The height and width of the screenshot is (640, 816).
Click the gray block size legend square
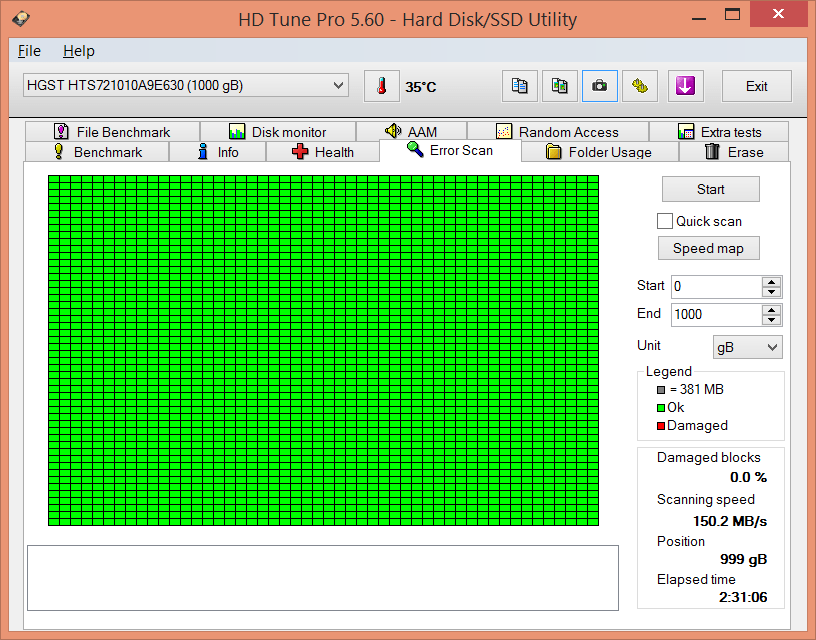pos(661,390)
